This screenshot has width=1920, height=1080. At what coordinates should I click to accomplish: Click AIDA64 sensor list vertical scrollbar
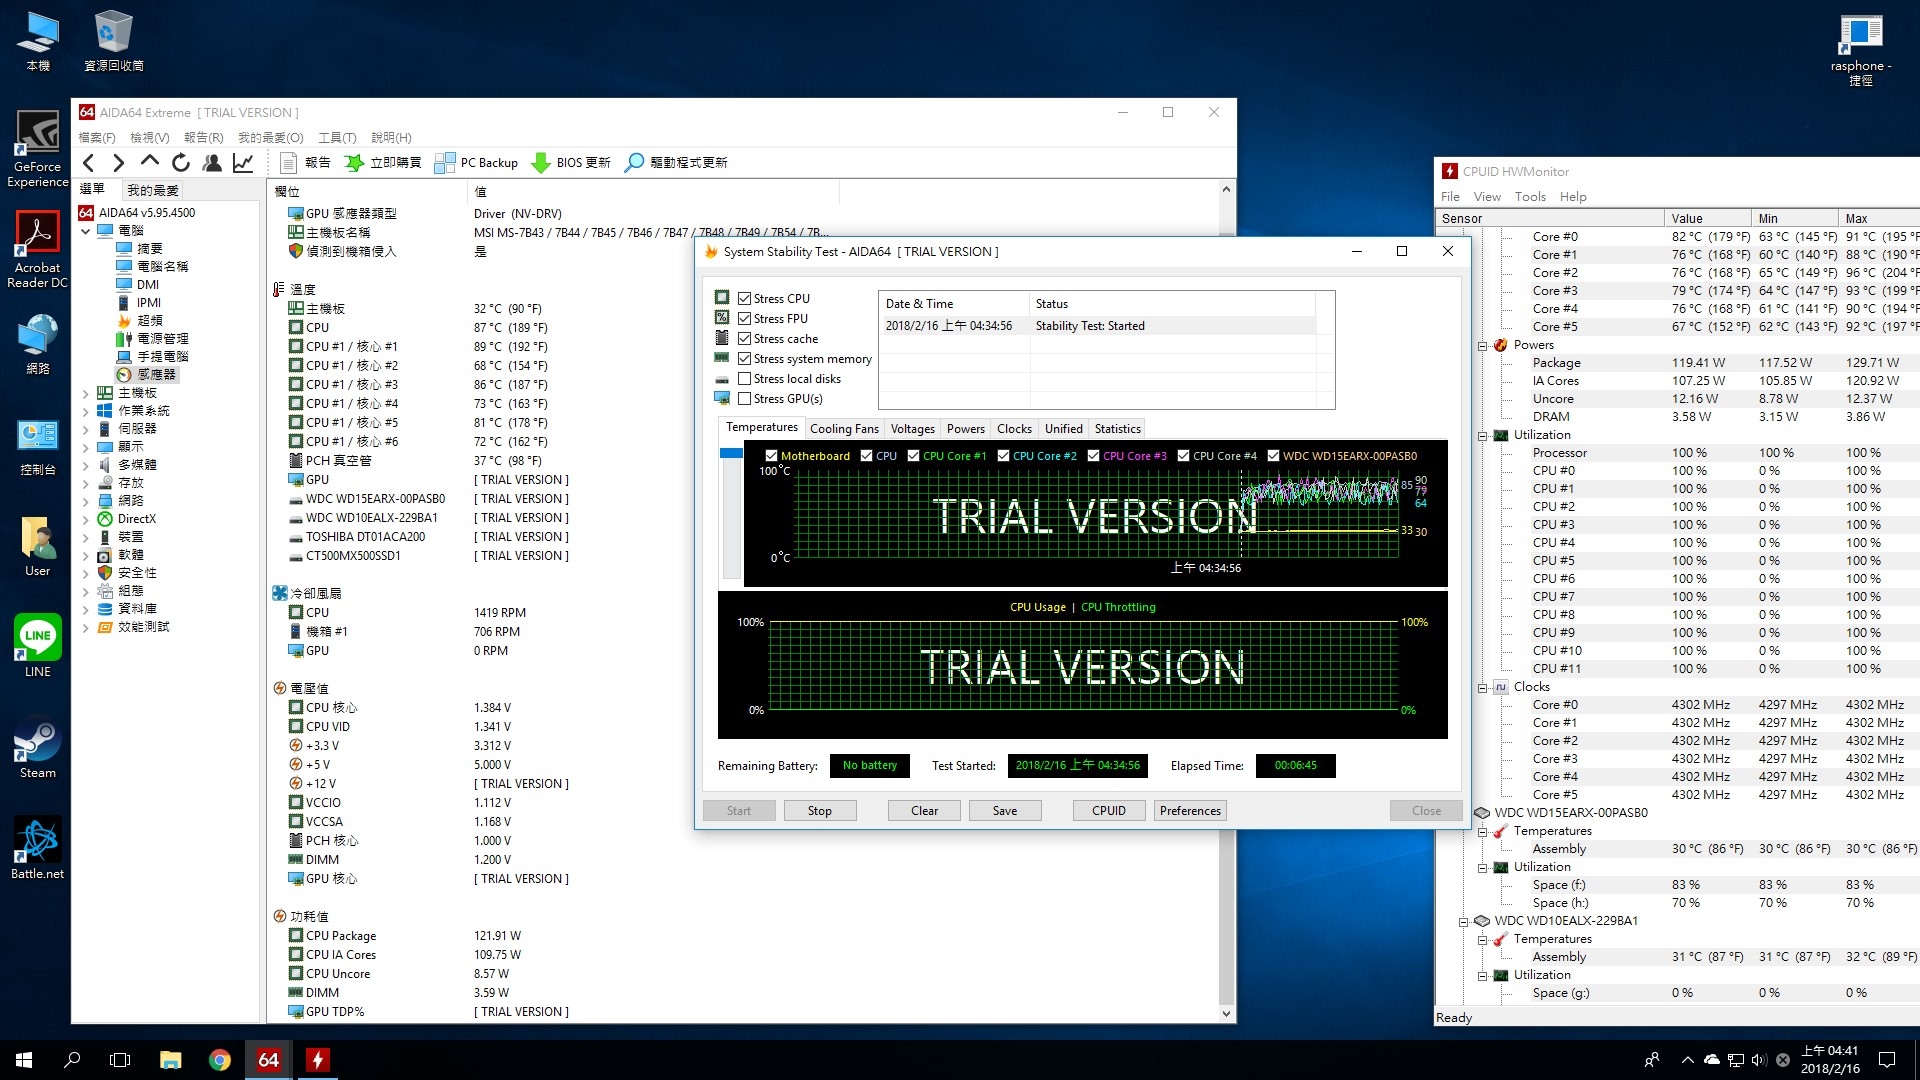pyautogui.click(x=1227, y=600)
